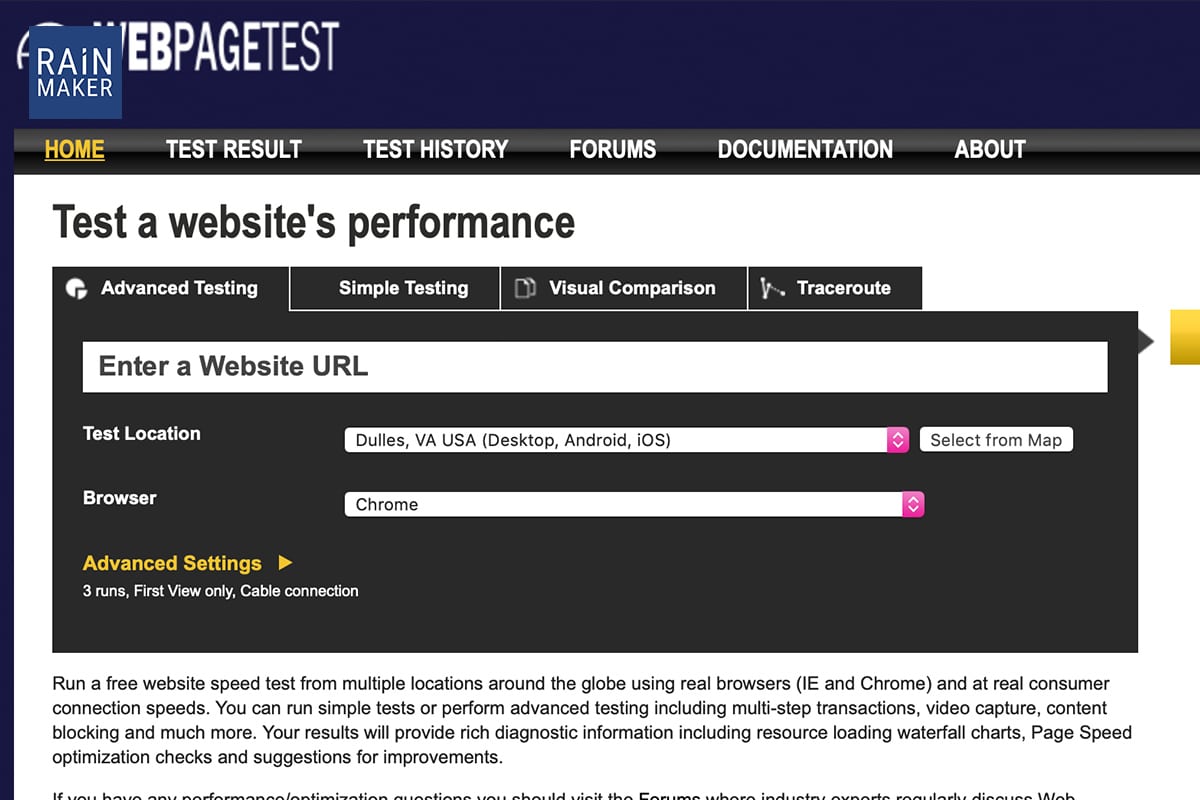The height and width of the screenshot is (800, 1200).
Task: Open the ABOUT navigation item
Action: click(989, 150)
